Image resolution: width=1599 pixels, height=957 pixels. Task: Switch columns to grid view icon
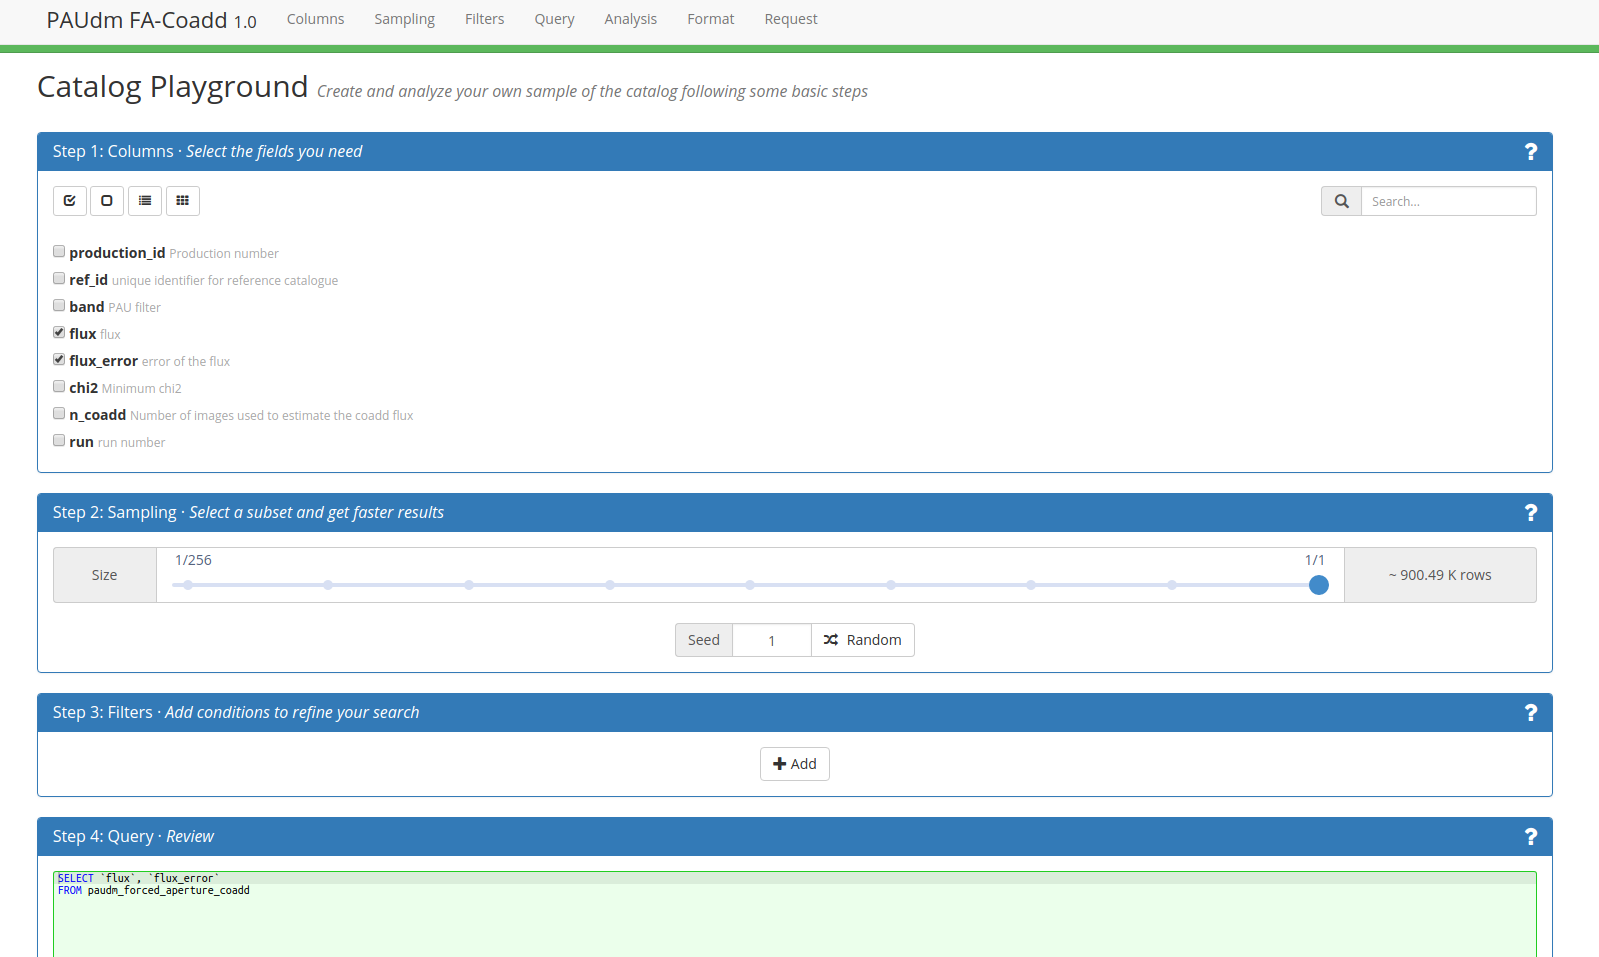(183, 201)
